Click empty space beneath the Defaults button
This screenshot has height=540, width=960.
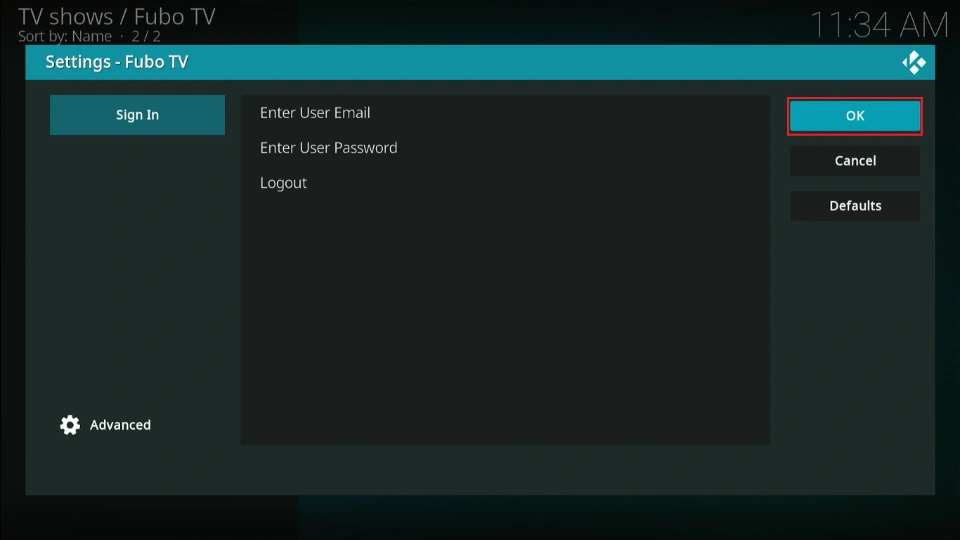pos(854,330)
